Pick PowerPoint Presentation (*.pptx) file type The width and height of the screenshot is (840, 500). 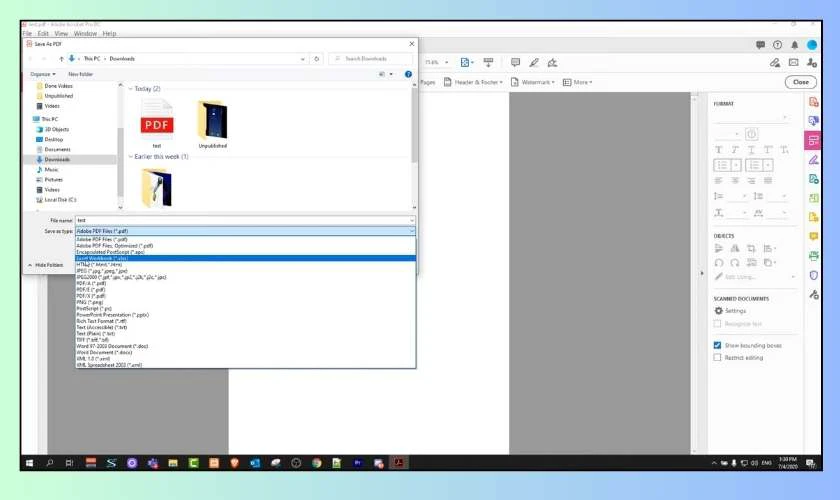coord(245,315)
